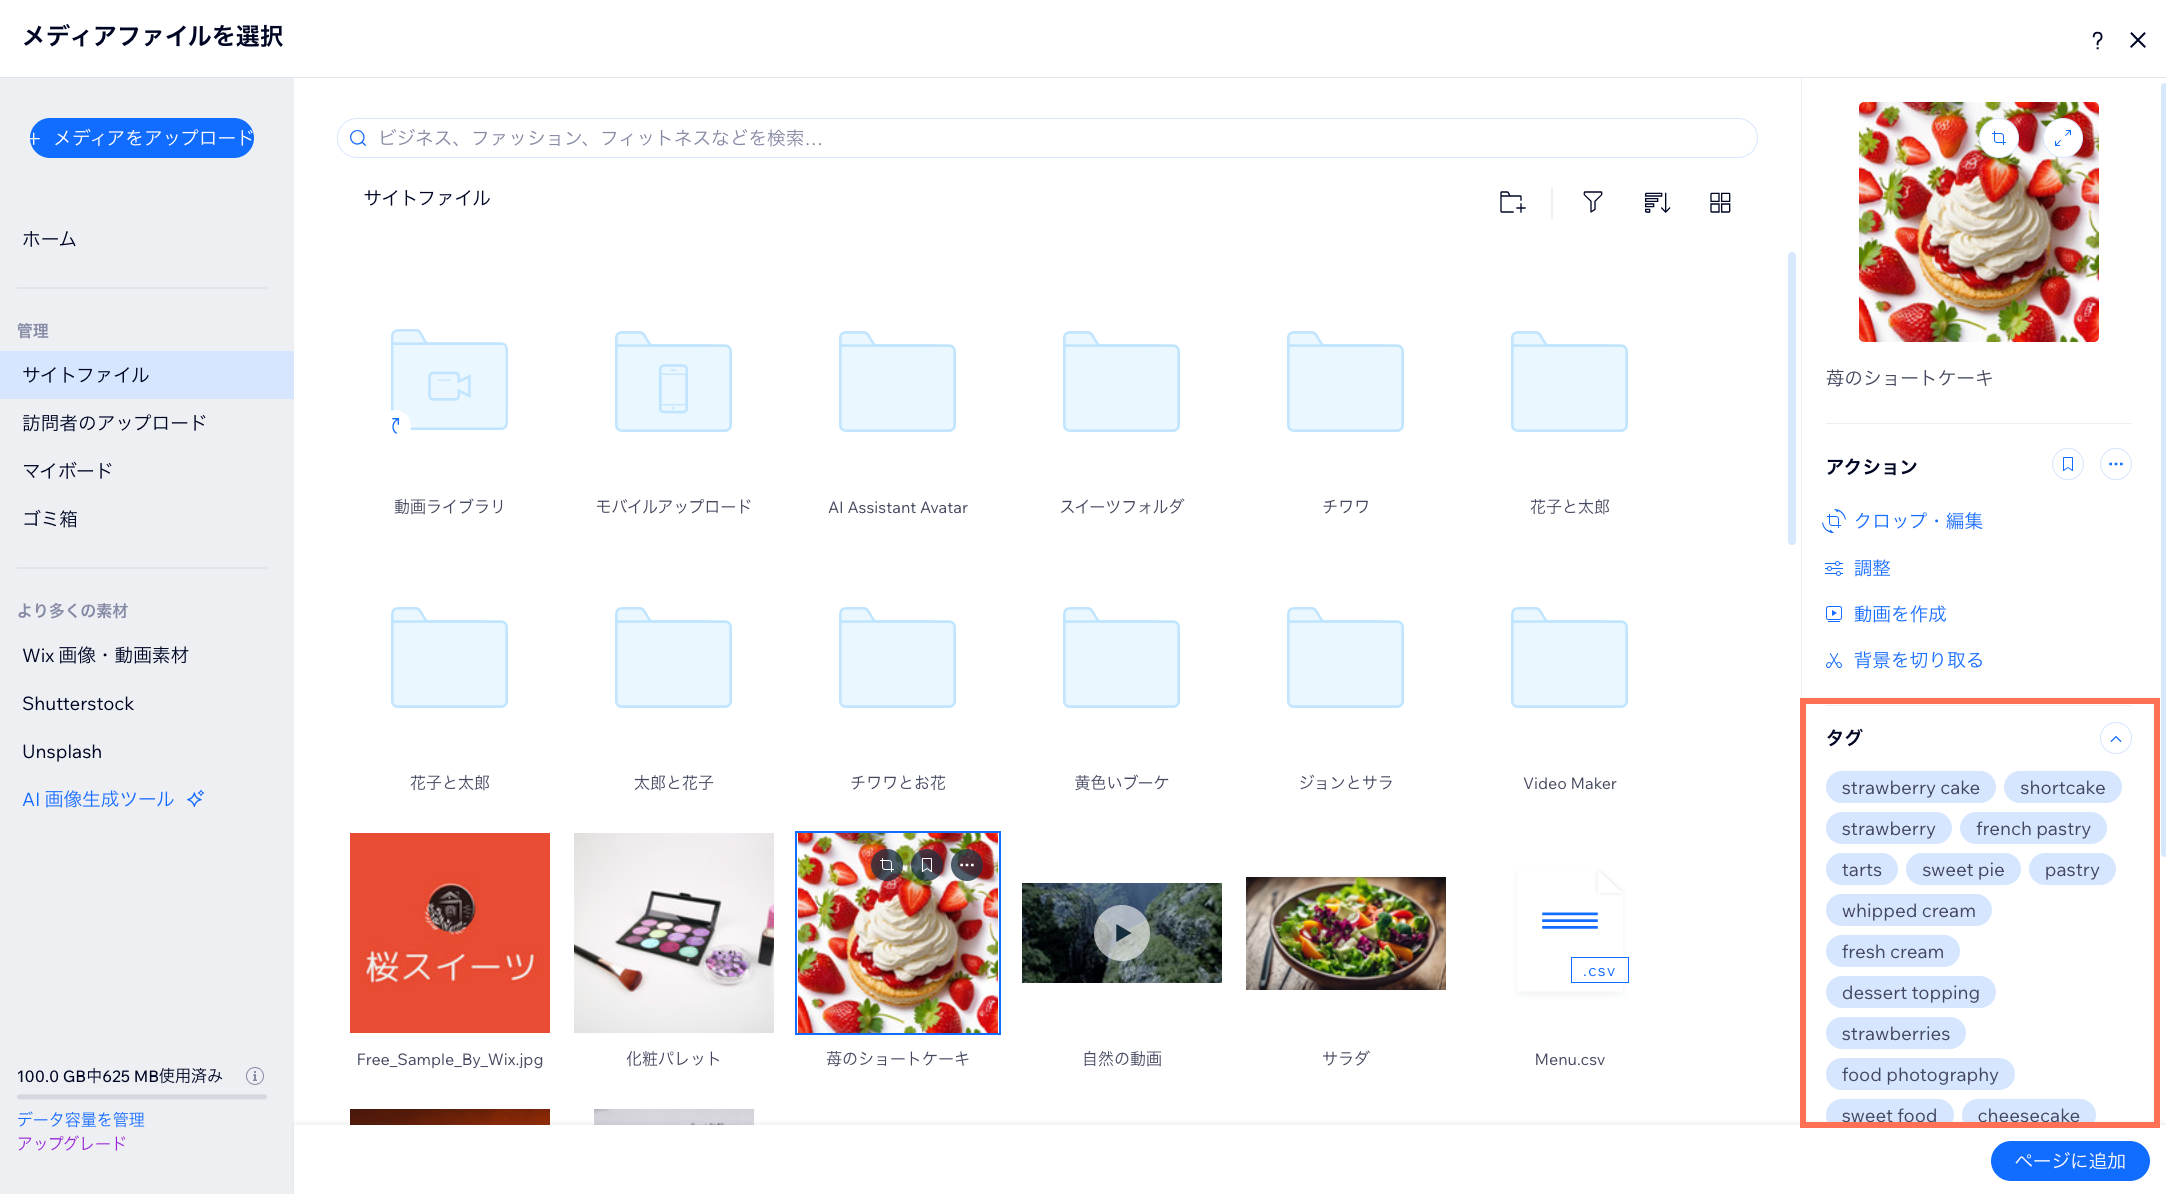Click the AI 画像生成ツール sparkle icon
Viewport: 2166px width, 1194px height.
coord(195,798)
